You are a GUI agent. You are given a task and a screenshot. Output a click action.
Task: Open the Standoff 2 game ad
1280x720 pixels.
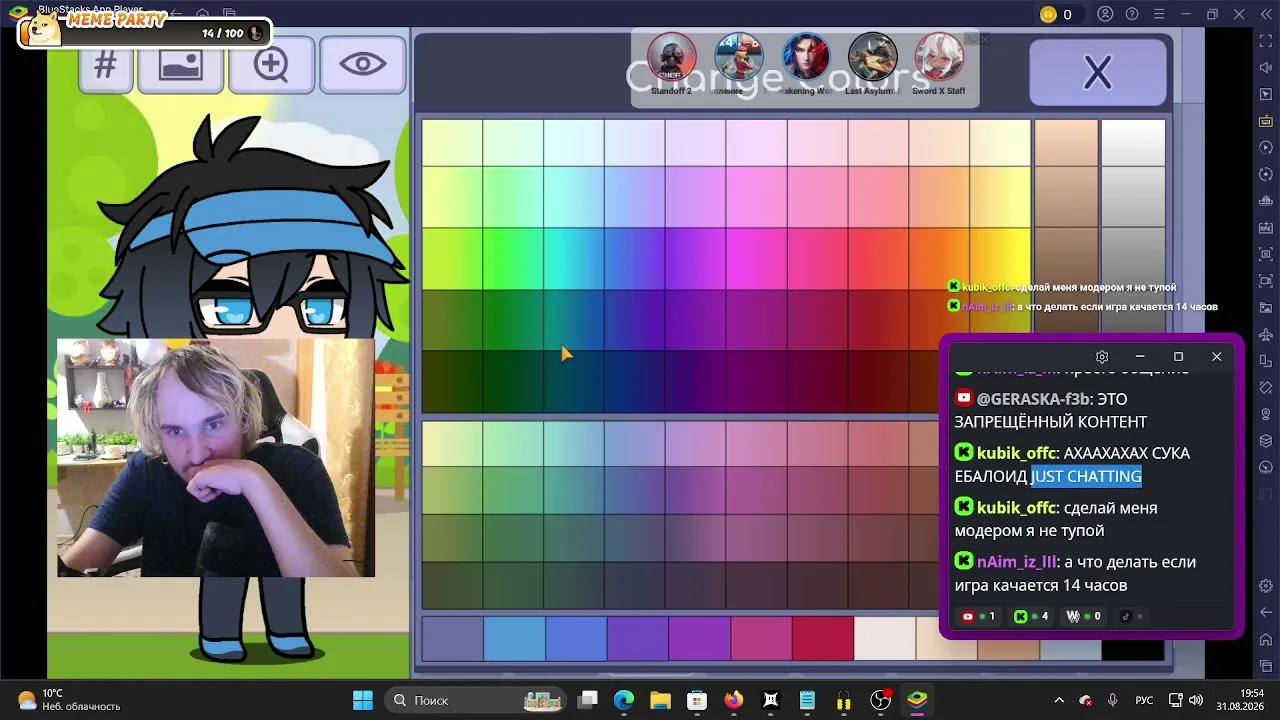tap(671, 64)
